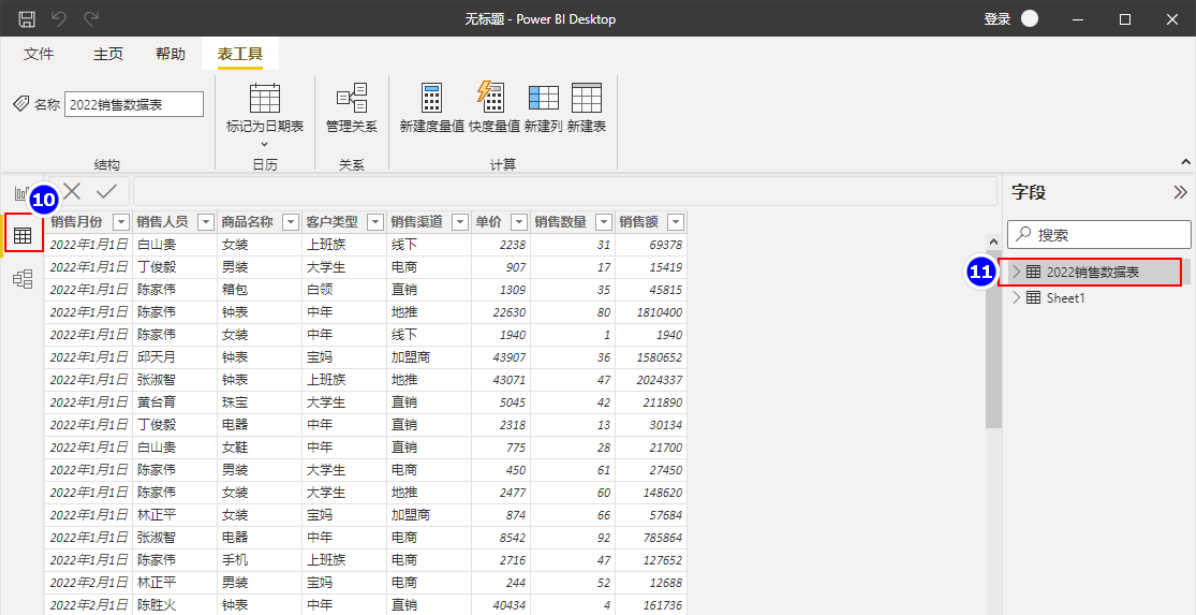The height and width of the screenshot is (615, 1196).
Task: Open the 文件 menu
Action: click(x=38, y=54)
